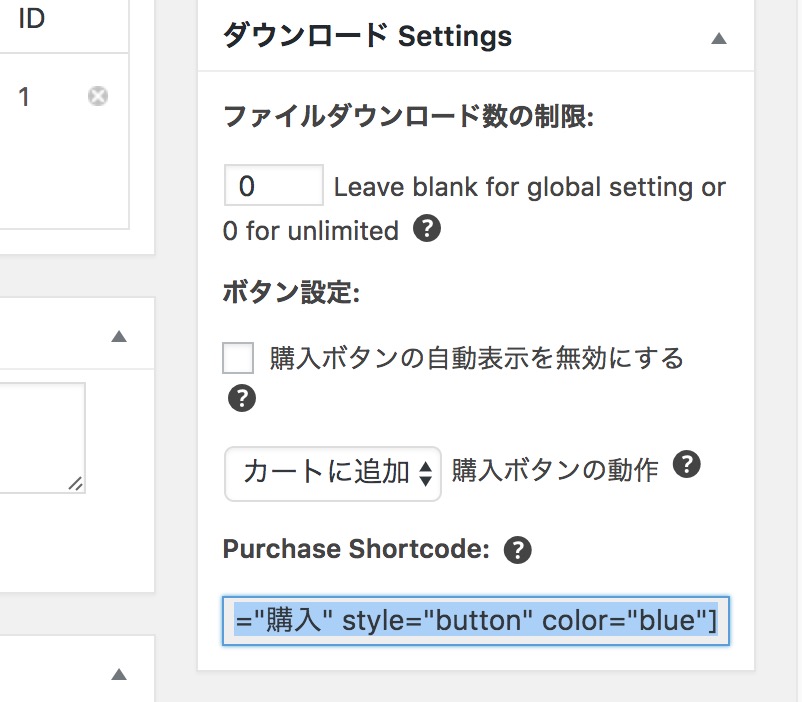Click the ダウンロード Settings panel title
Image resolution: width=802 pixels, height=702 pixels.
367,36
